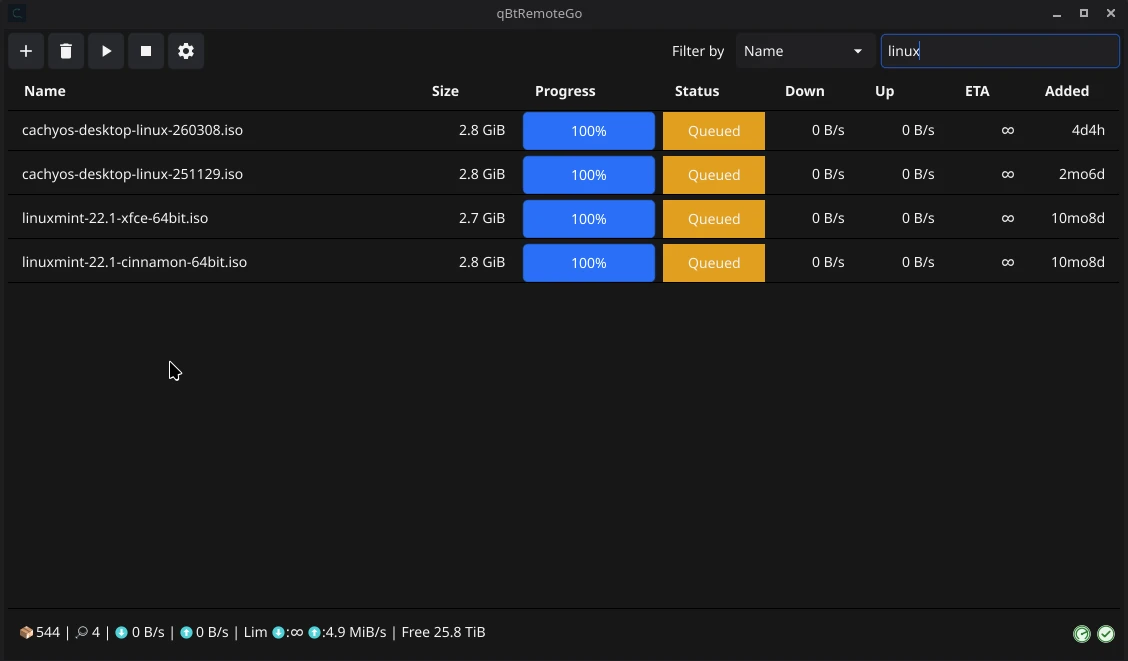Image resolution: width=1128 pixels, height=661 pixels.
Task: Select linuxmint-22.1-xfce-64bit.iso row name
Action: coord(115,218)
